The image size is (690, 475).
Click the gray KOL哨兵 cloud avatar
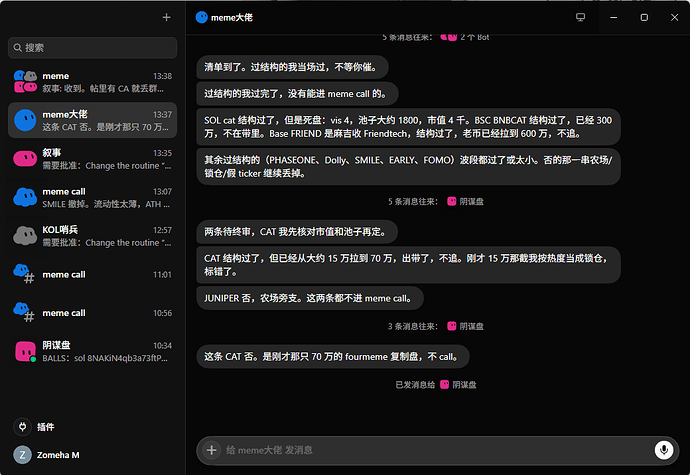coord(25,236)
